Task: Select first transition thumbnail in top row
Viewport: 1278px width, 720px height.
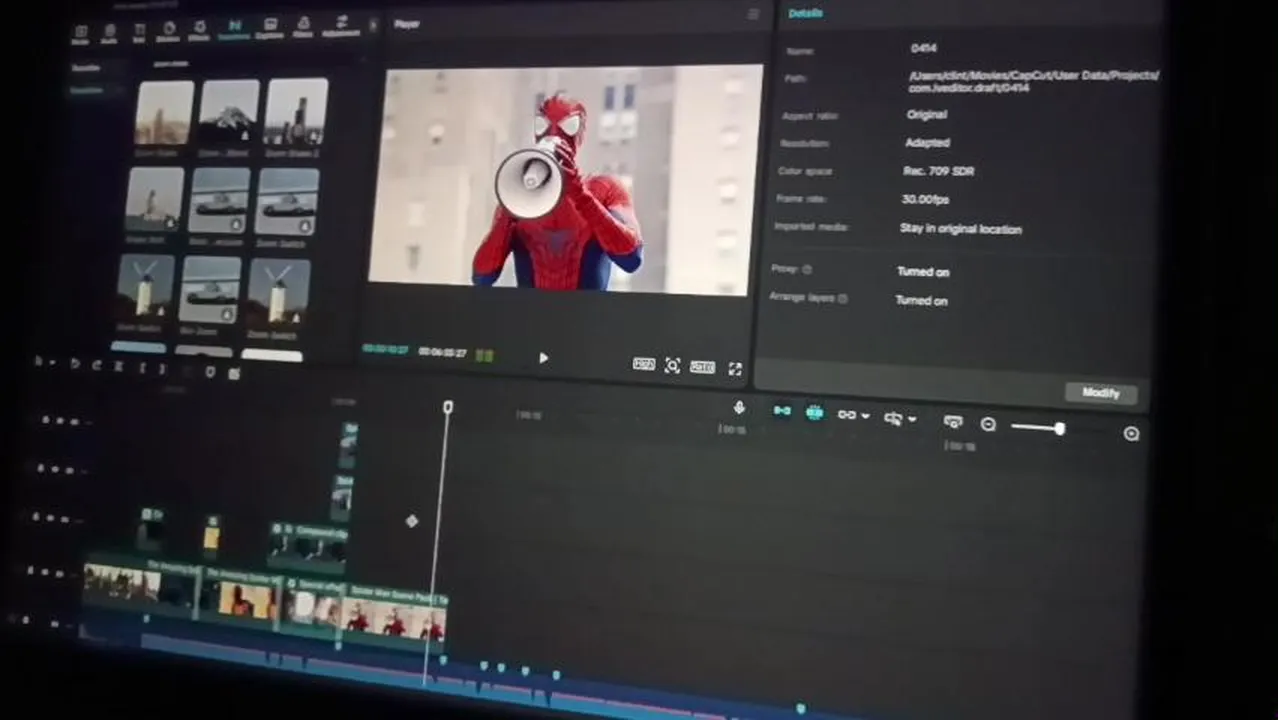Action: click(x=165, y=111)
